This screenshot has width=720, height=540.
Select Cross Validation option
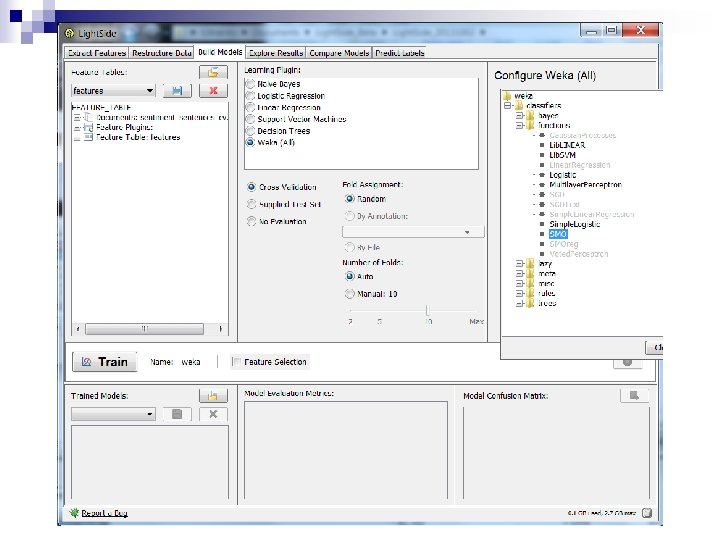(252, 187)
